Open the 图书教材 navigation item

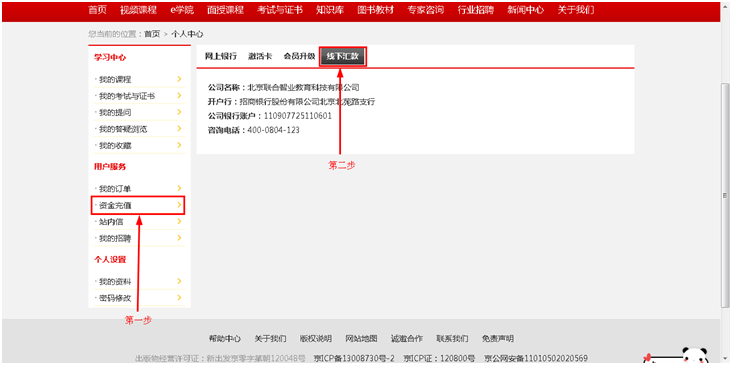(x=375, y=10)
